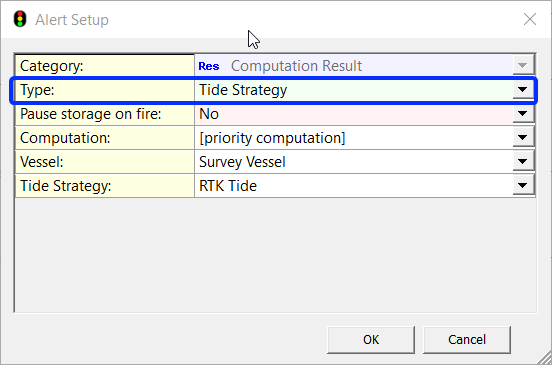The image size is (552, 365).
Task: Click the disabled Category dropdown arrow
Action: (x=522, y=65)
